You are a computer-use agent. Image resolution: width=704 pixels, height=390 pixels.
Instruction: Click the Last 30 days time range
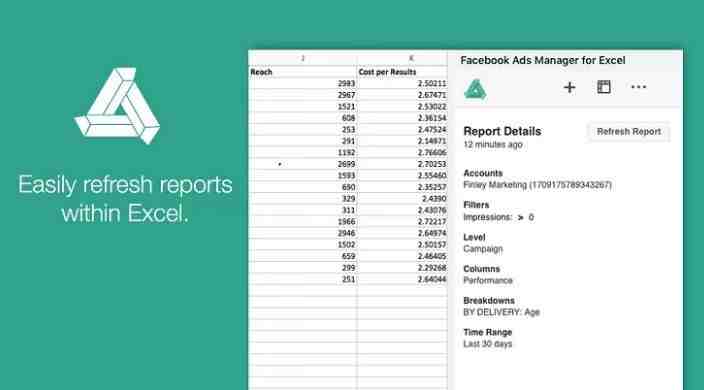487,344
